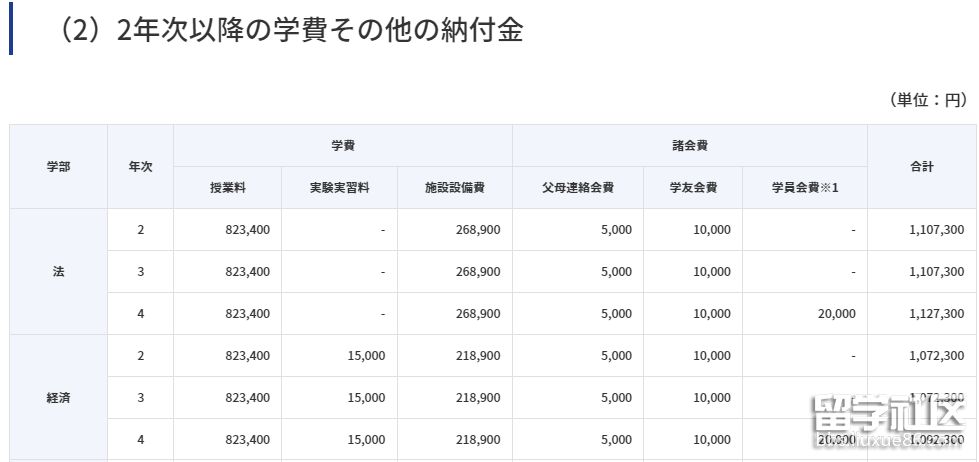Screen dimensions: 979x462
Task: Click the 学友会費 column header
Action: click(692, 188)
